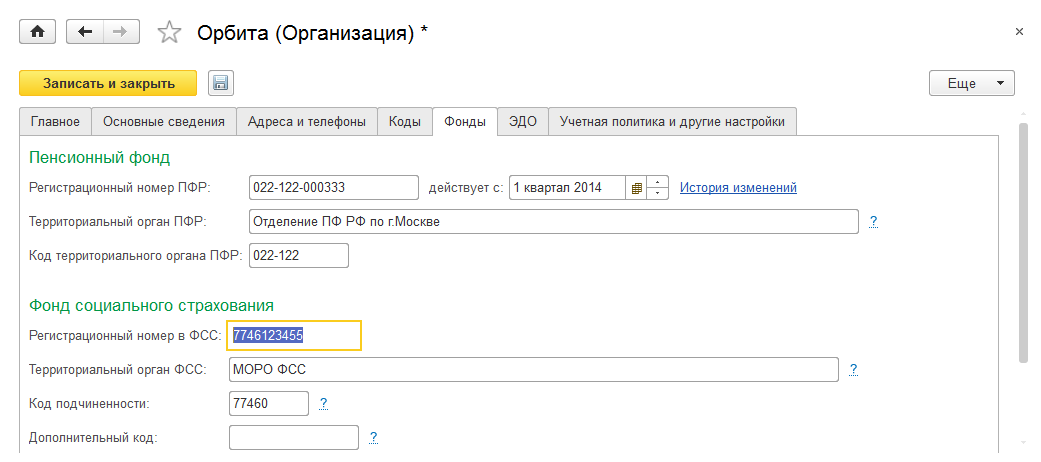Click help question mark beside Код подчиненности
Viewport: 1041px width, 462px height.
pyautogui.click(x=323, y=403)
